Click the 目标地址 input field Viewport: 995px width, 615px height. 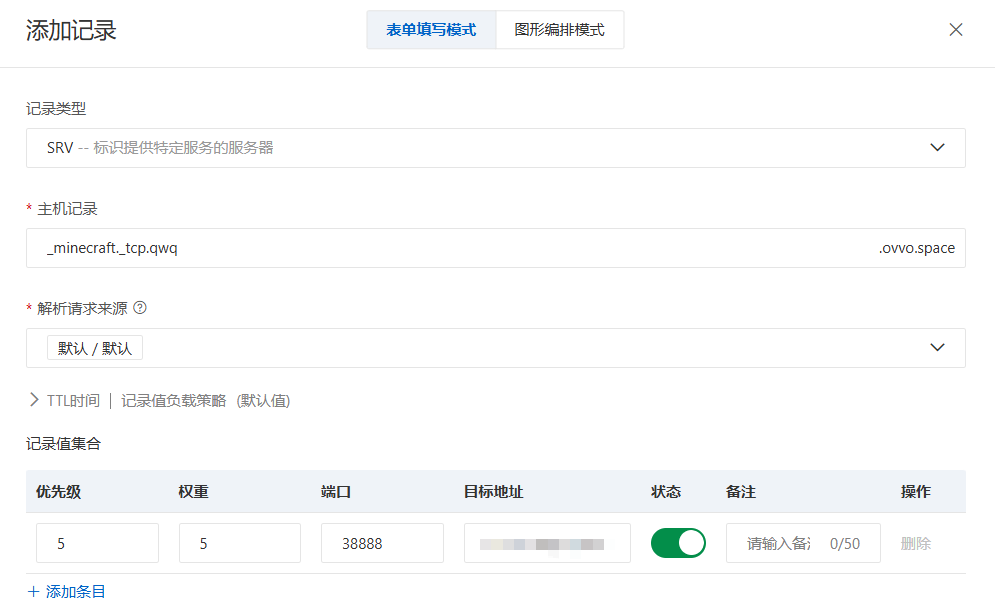click(x=547, y=544)
